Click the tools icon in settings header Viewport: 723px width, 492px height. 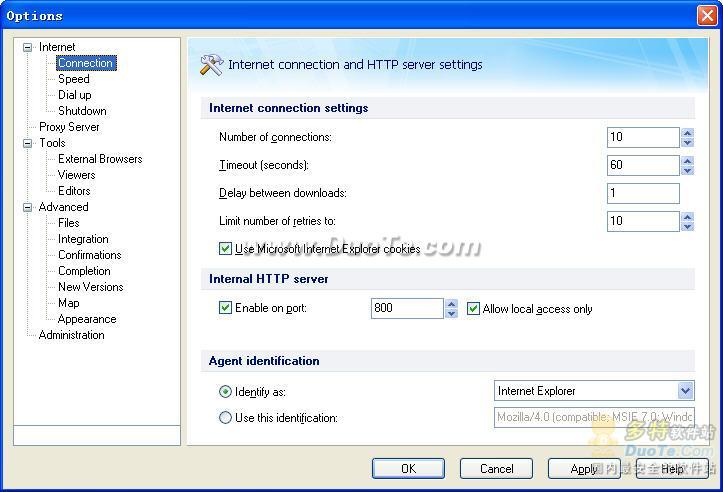(212, 65)
